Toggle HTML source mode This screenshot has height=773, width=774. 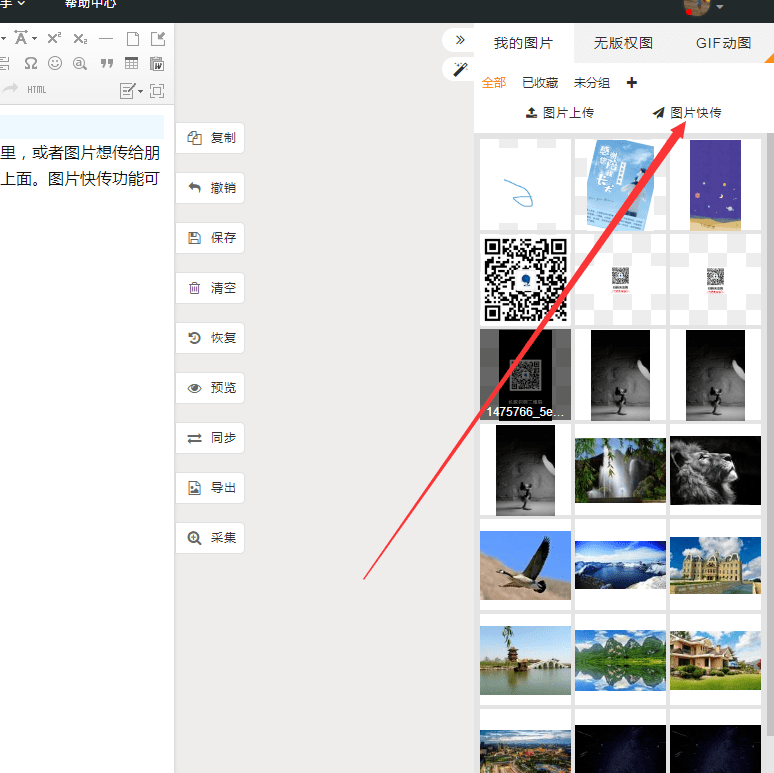coord(37,90)
